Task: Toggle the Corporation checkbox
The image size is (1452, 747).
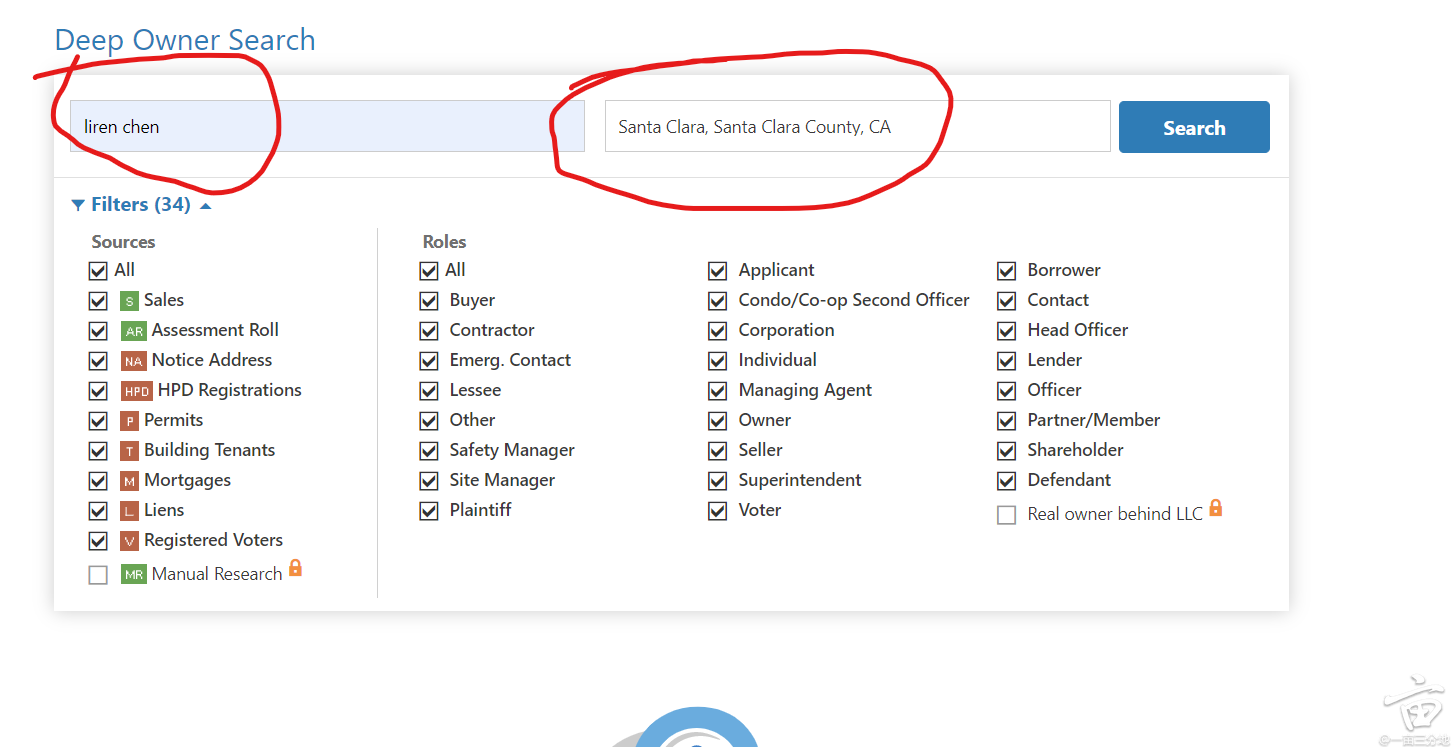Action: pos(717,331)
